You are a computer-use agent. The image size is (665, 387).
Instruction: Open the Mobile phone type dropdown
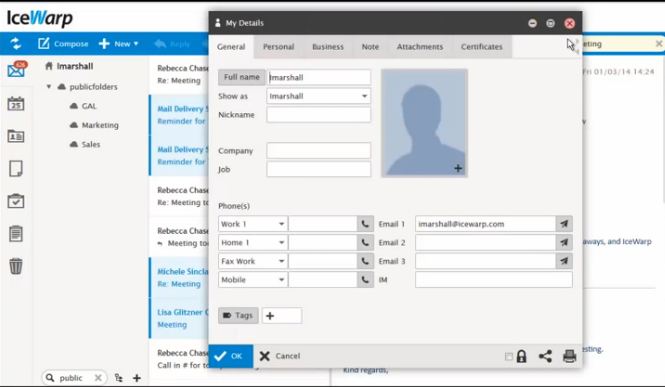click(253, 280)
